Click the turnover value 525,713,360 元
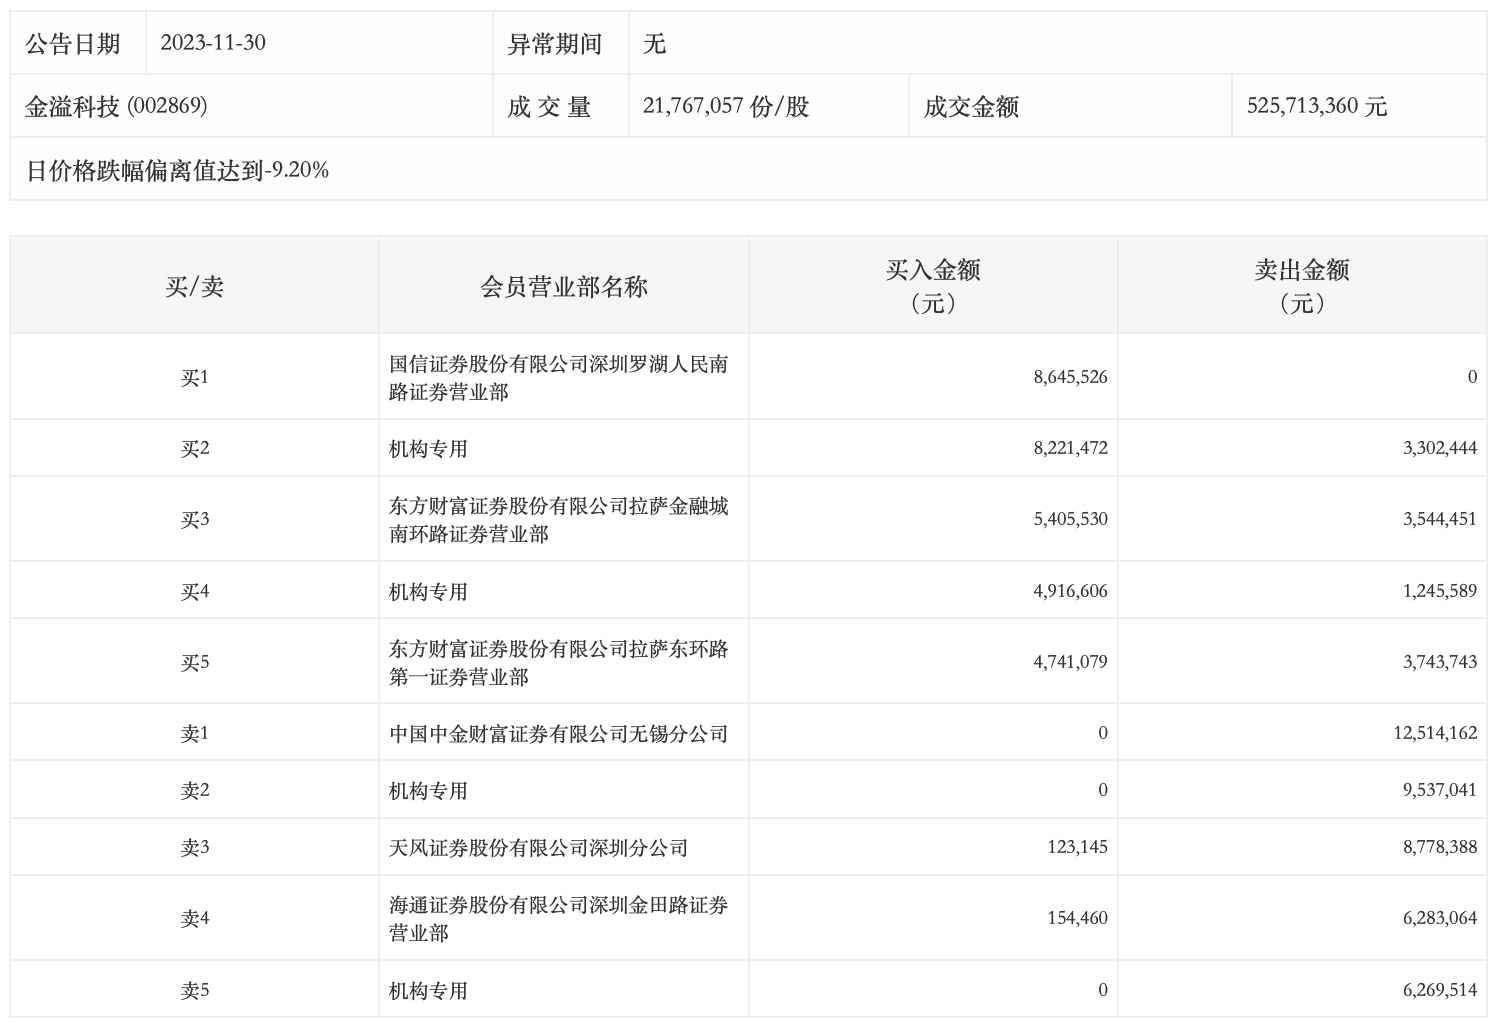The image size is (1498, 1022). (x=1316, y=106)
